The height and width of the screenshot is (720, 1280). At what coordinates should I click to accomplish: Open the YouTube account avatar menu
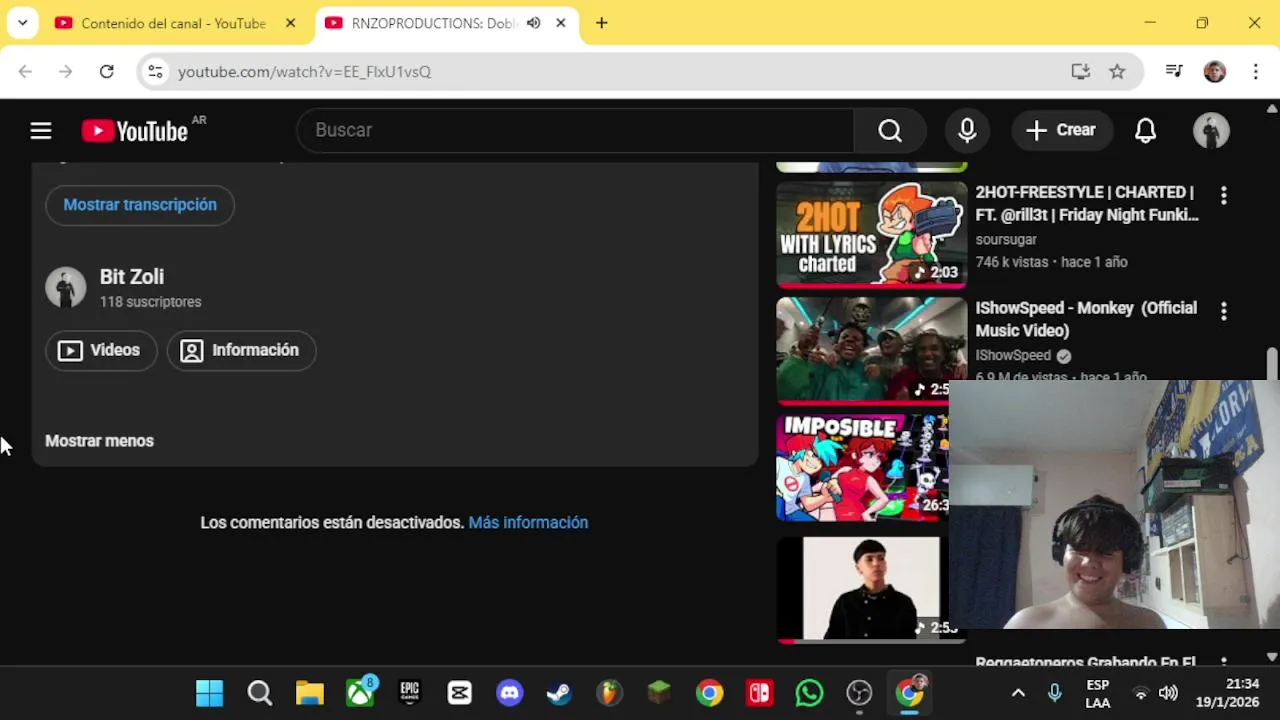(x=1211, y=130)
